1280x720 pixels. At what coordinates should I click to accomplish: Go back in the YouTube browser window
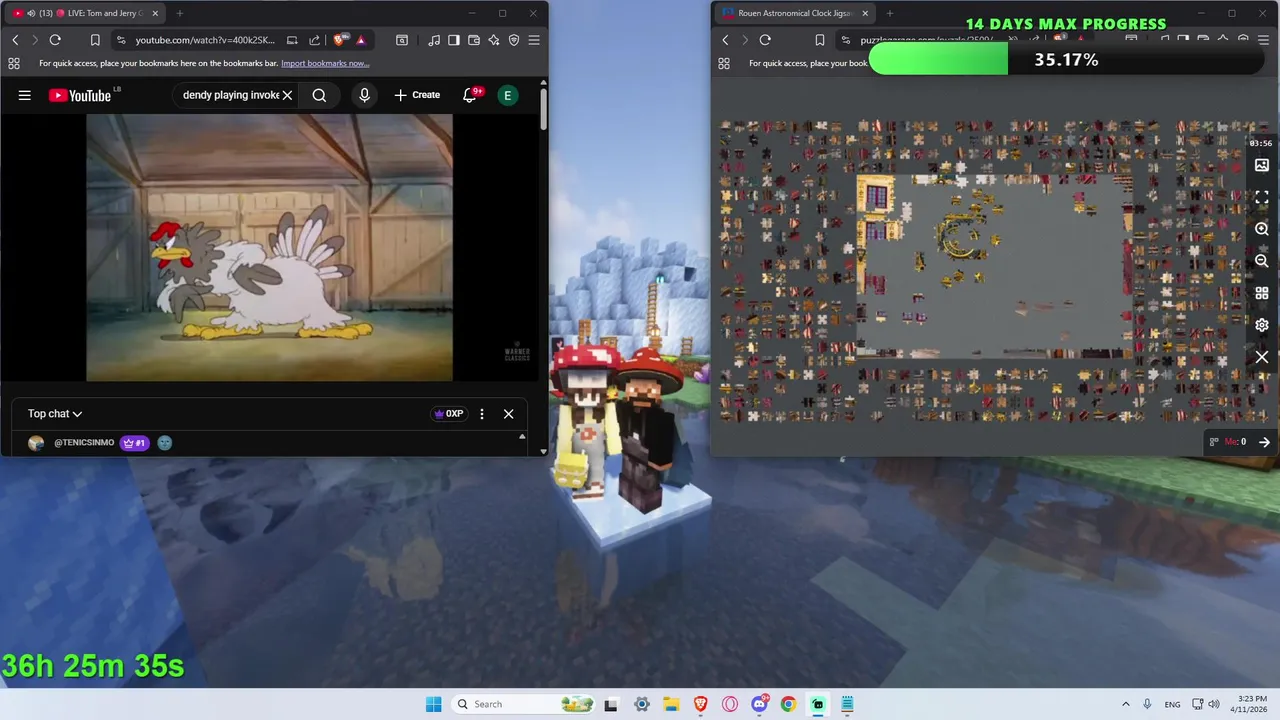(15, 40)
